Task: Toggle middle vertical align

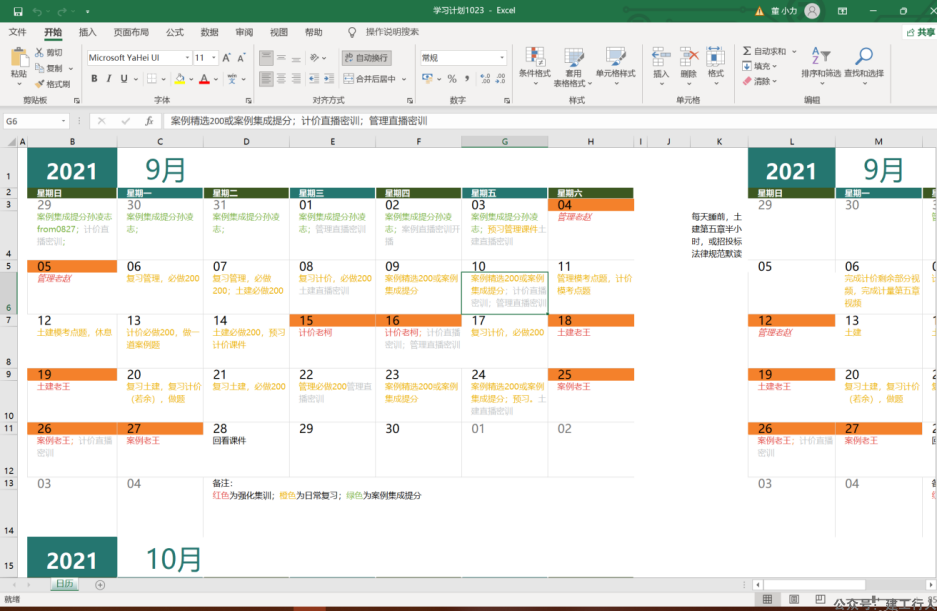Action: point(281,58)
